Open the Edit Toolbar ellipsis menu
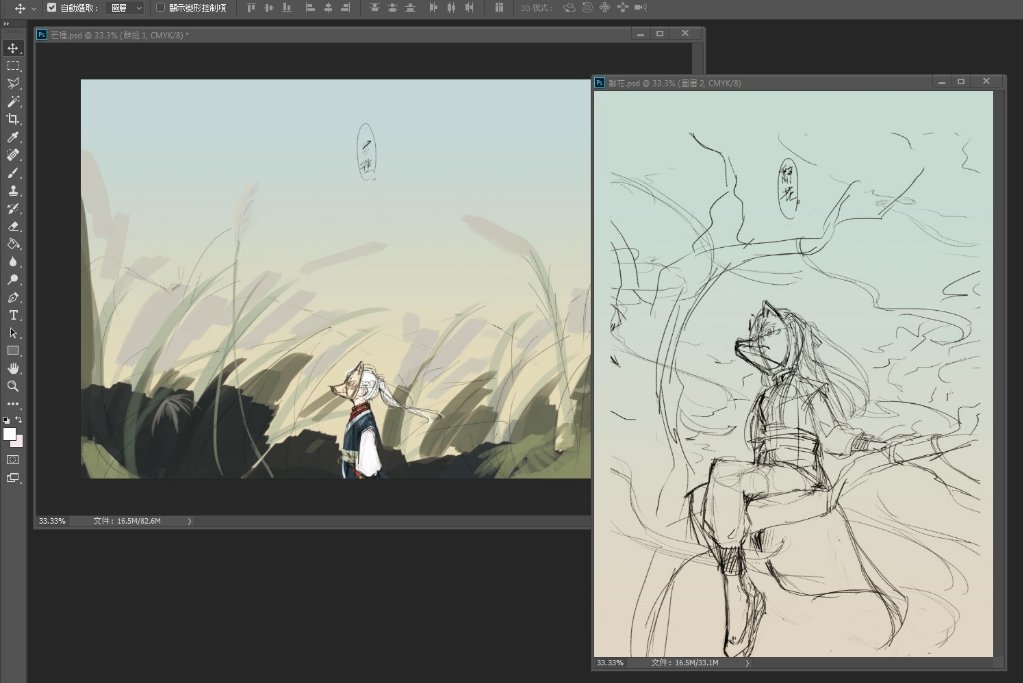This screenshot has height=683, width=1023. point(13,404)
